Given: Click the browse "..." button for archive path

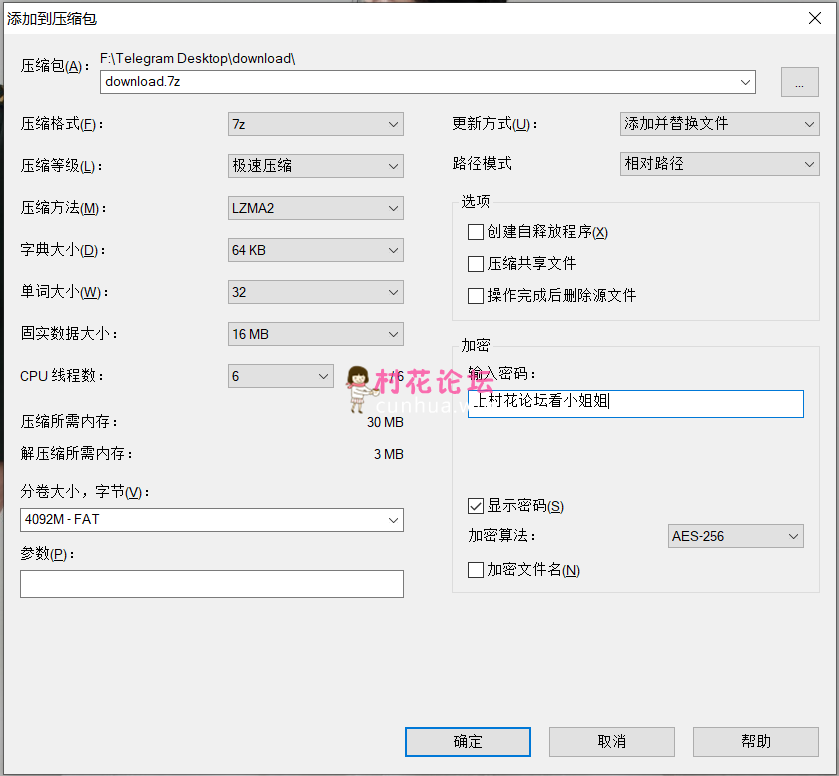Looking at the screenshot, I should click(799, 82).
